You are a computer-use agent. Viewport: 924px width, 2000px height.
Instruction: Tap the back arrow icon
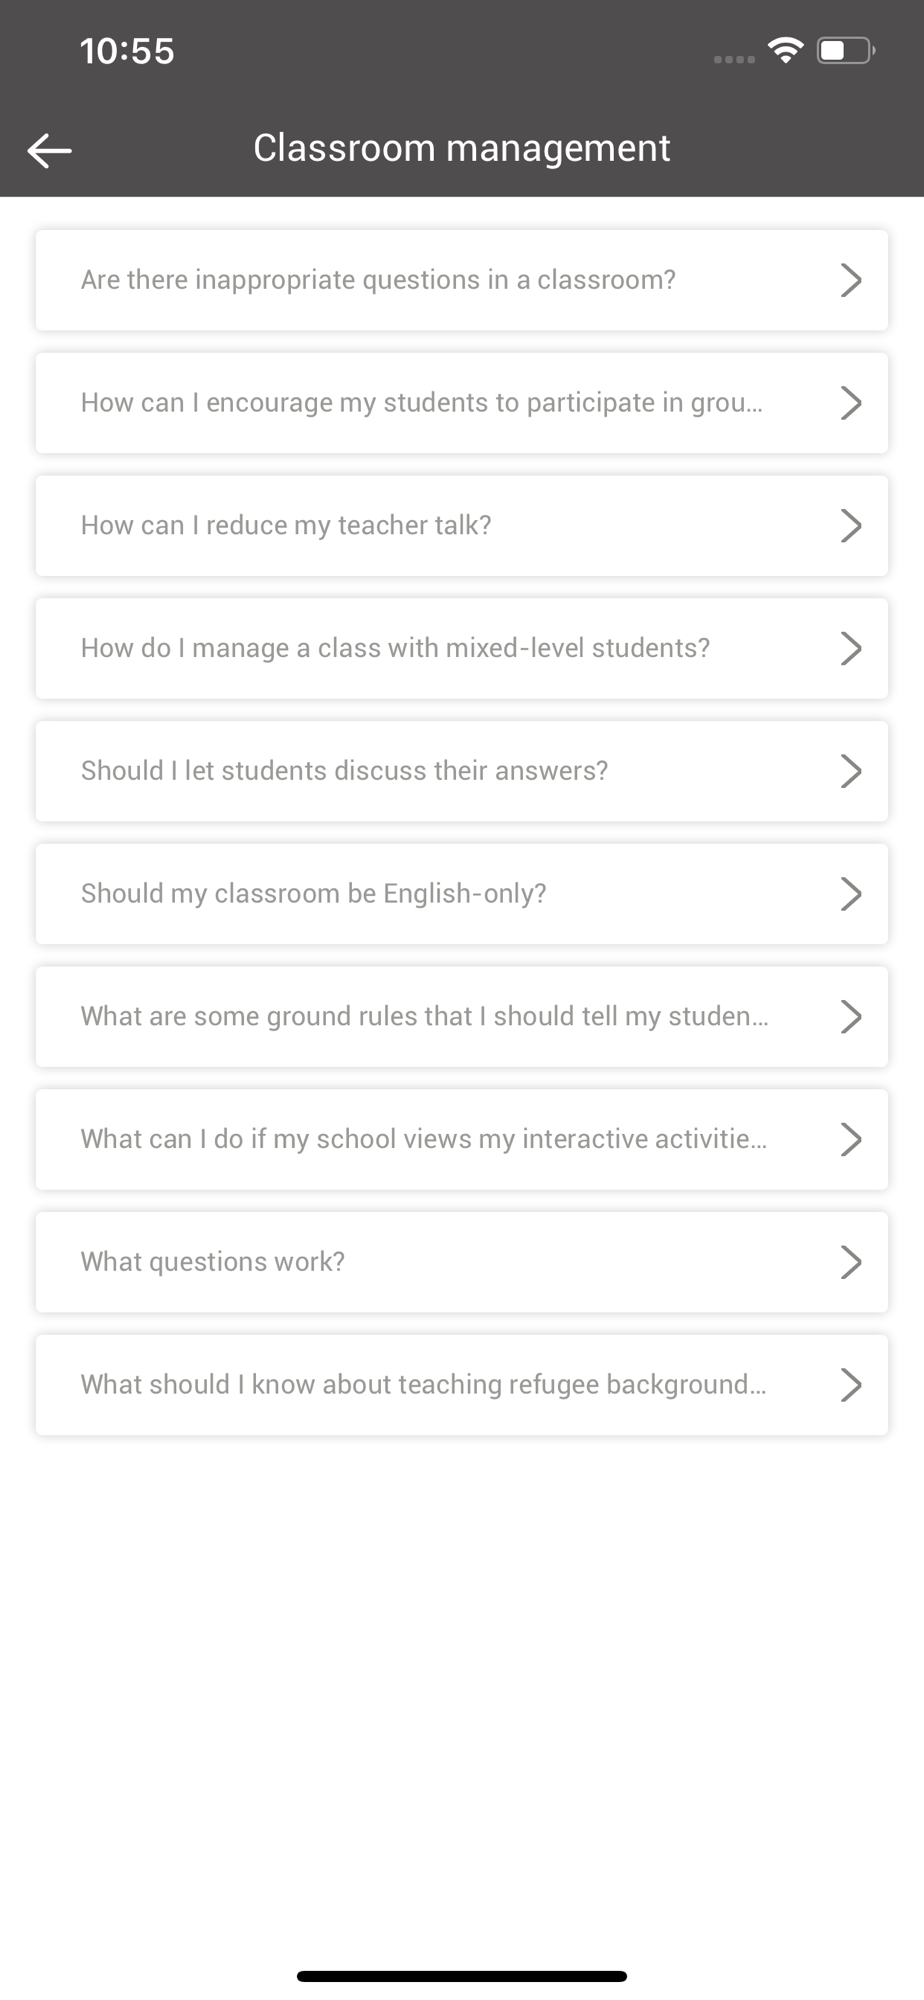pyautogui.click(x=49, y=151)
